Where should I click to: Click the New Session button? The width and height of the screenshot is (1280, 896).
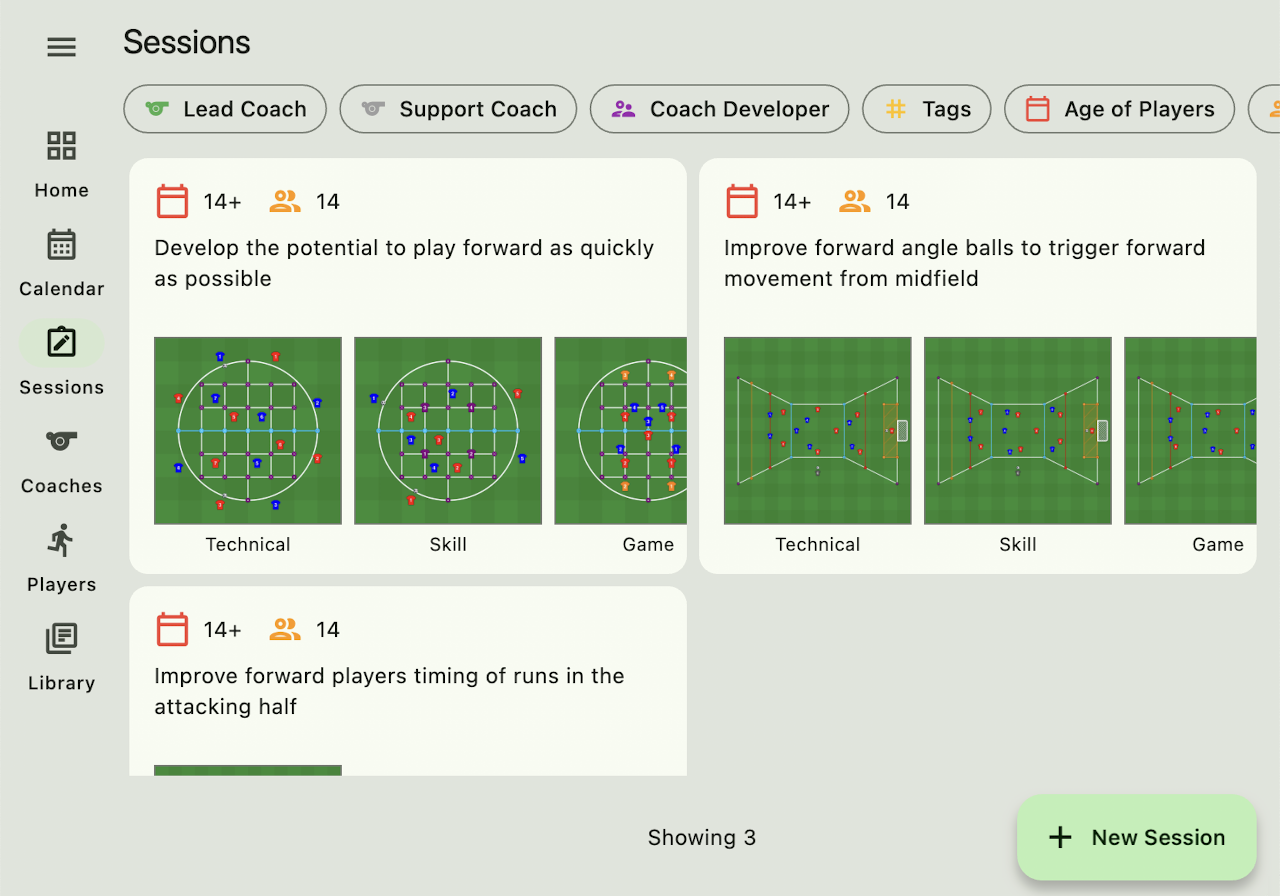coord(1136,838)
